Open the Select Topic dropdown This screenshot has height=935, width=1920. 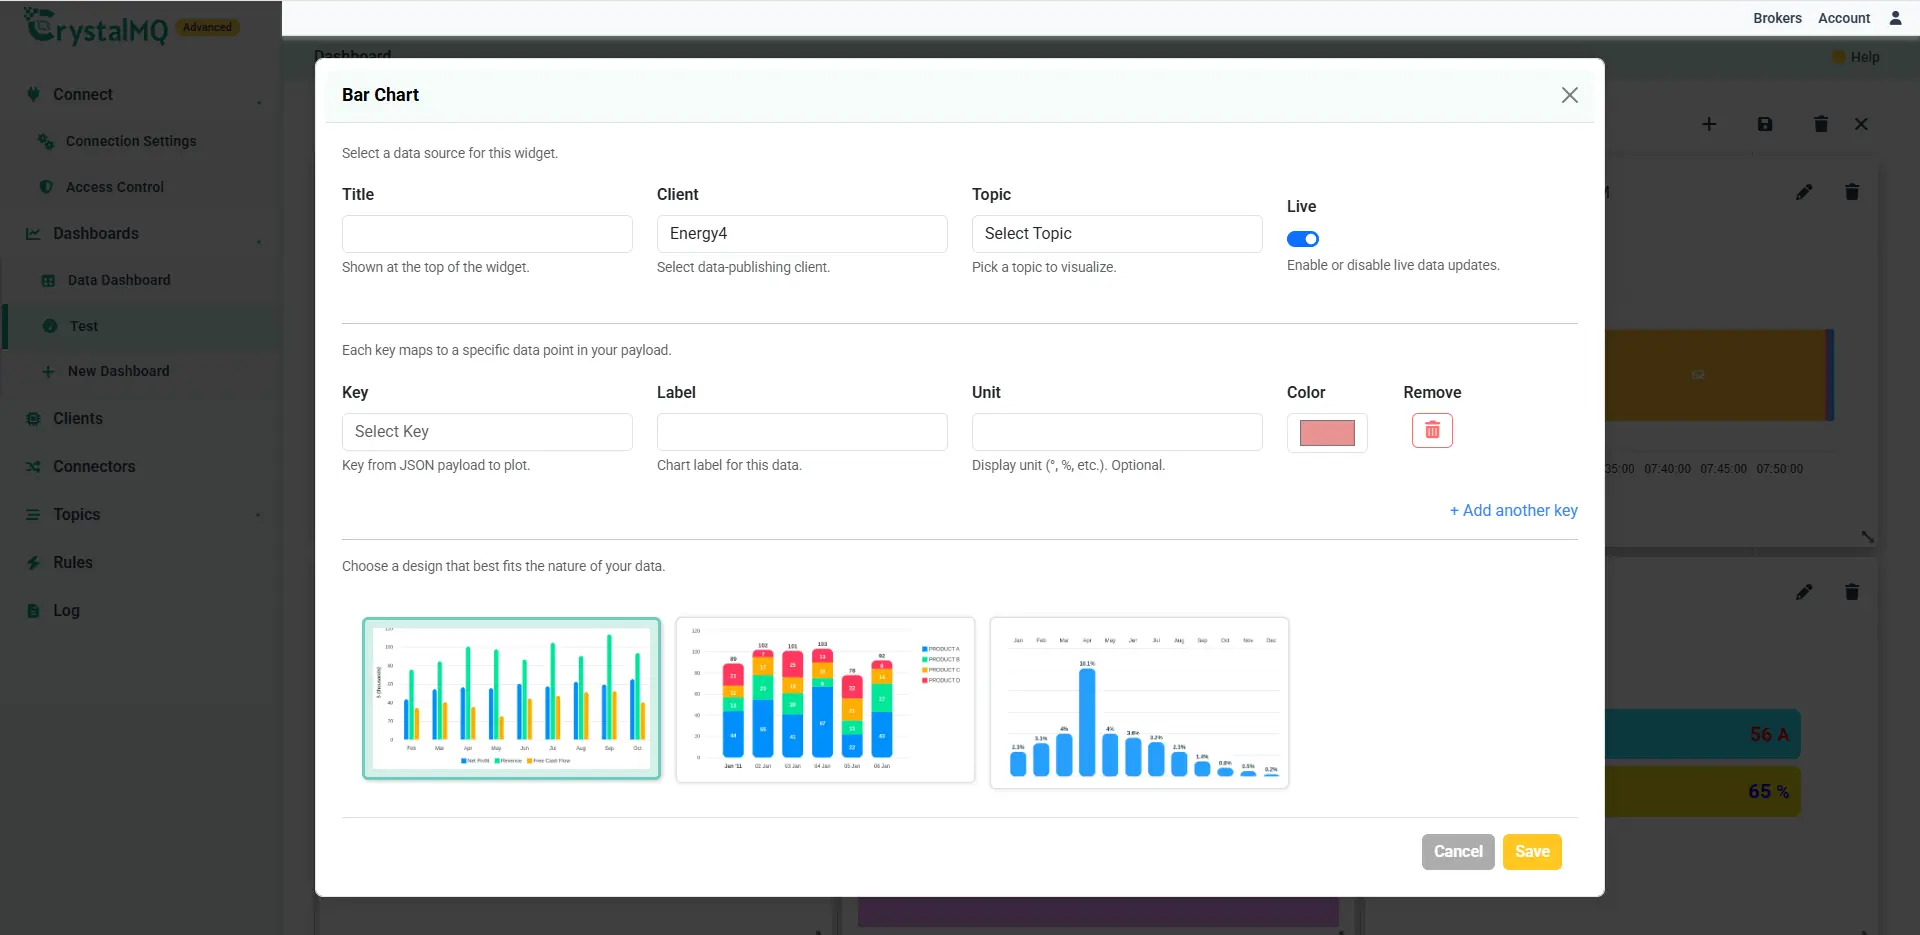pos(1117,234)
